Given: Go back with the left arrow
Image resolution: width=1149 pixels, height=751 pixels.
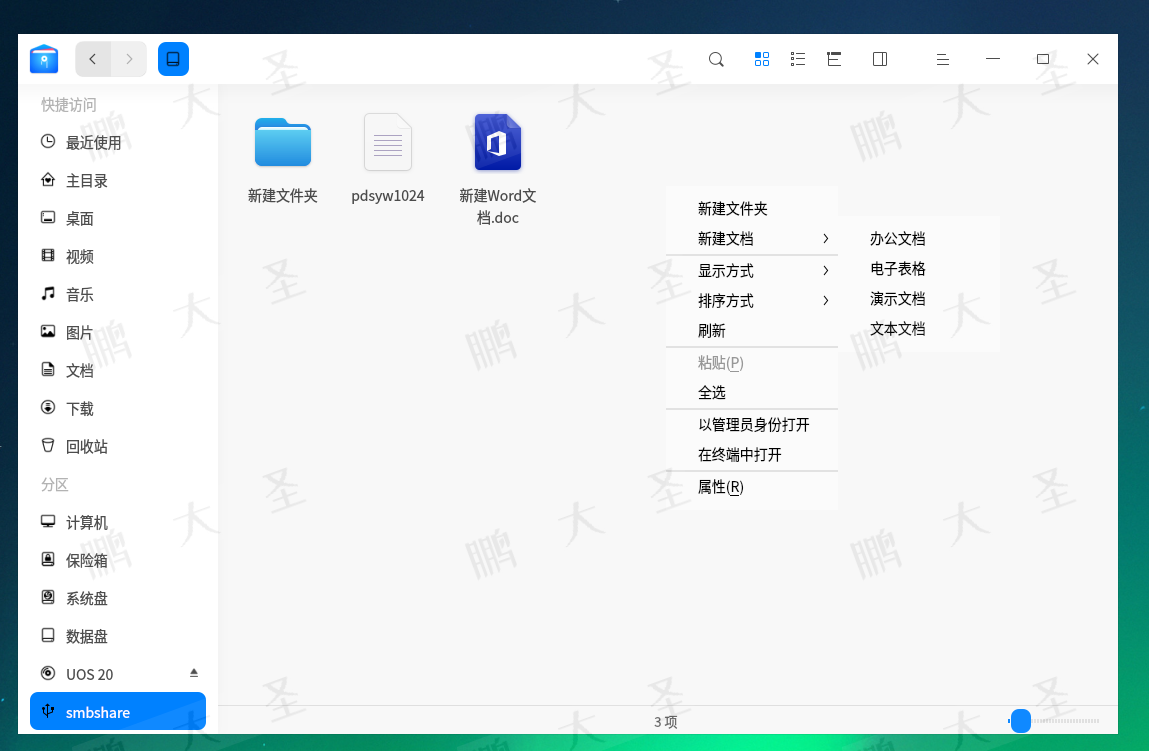Looking at the screenshot, I should tap(93, 59).
